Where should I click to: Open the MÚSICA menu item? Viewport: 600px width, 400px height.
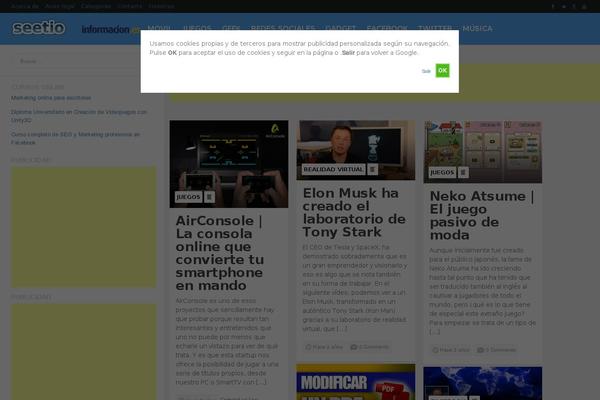coord(477,28)
